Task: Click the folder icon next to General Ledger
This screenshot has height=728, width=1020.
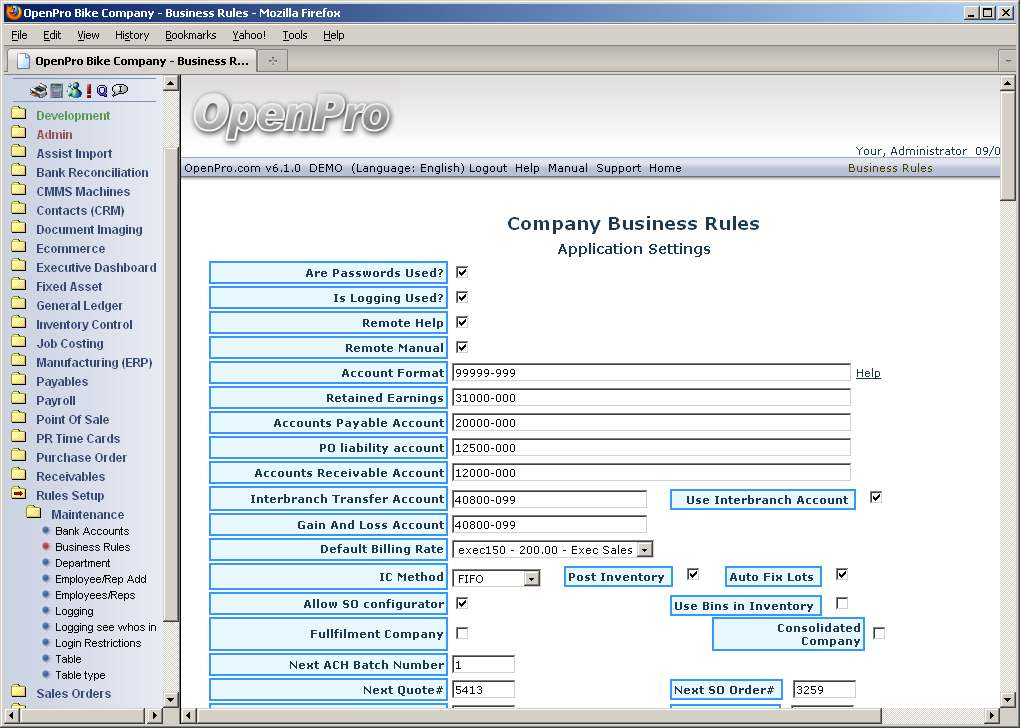Action: [18, 306]
